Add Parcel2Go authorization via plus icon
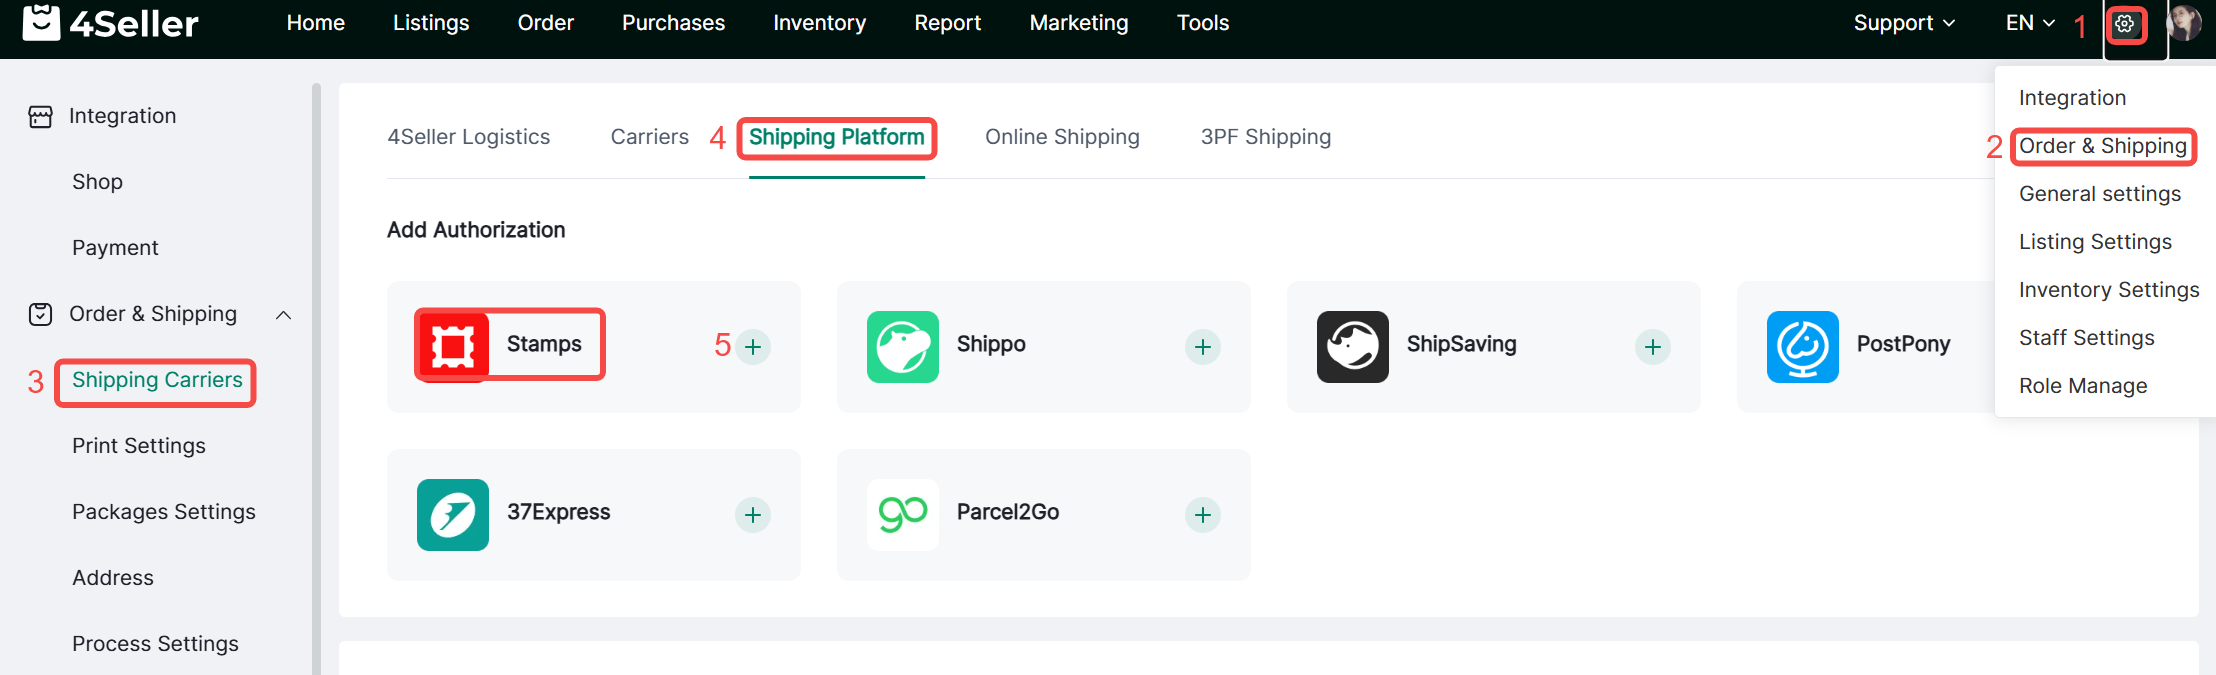Viewport: 2216px width, 675px height. (1203, 515)
